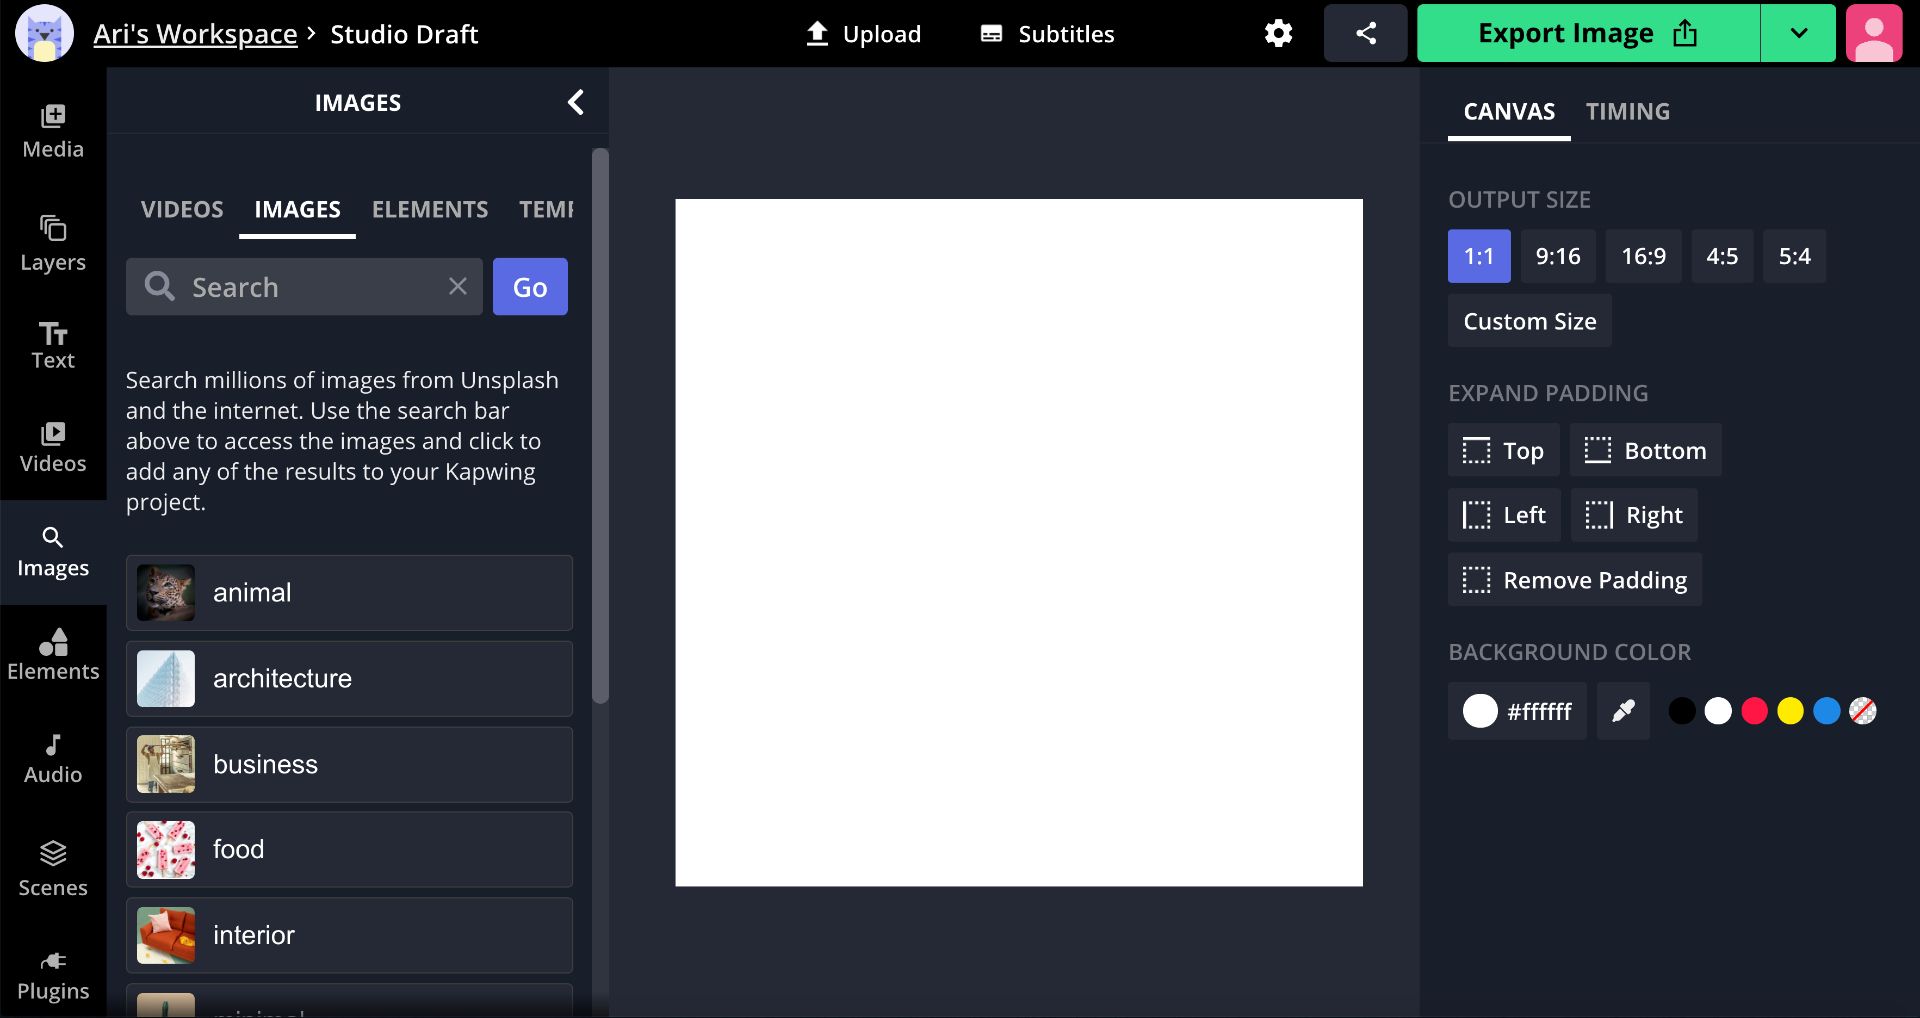The width and height of the screenshot is (1920, 1018).
Task: Choose the yellow background swatch
Action: [x=1790, y=711]
